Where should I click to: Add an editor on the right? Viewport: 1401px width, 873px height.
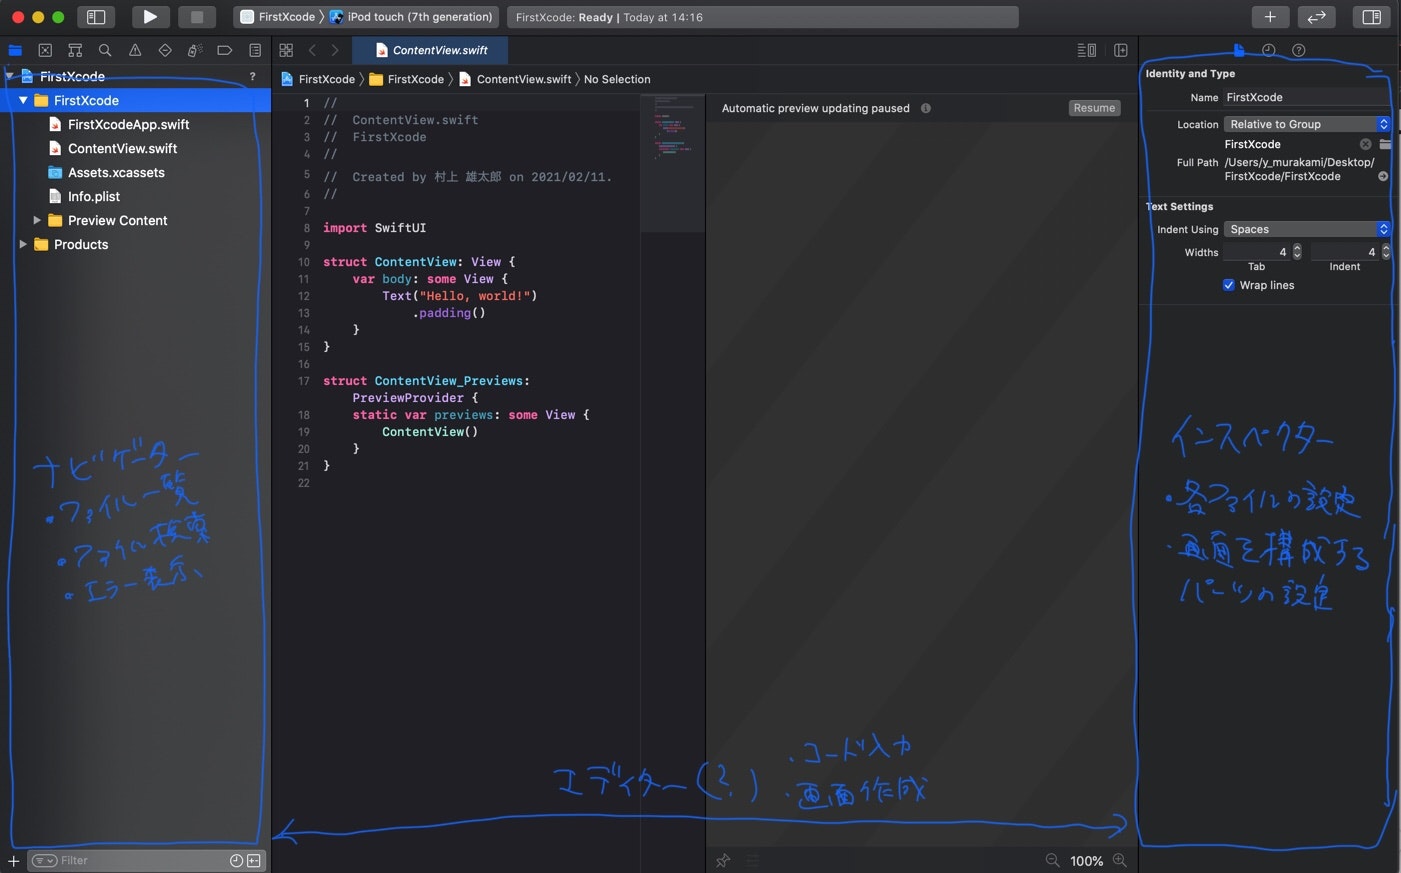1121,50
